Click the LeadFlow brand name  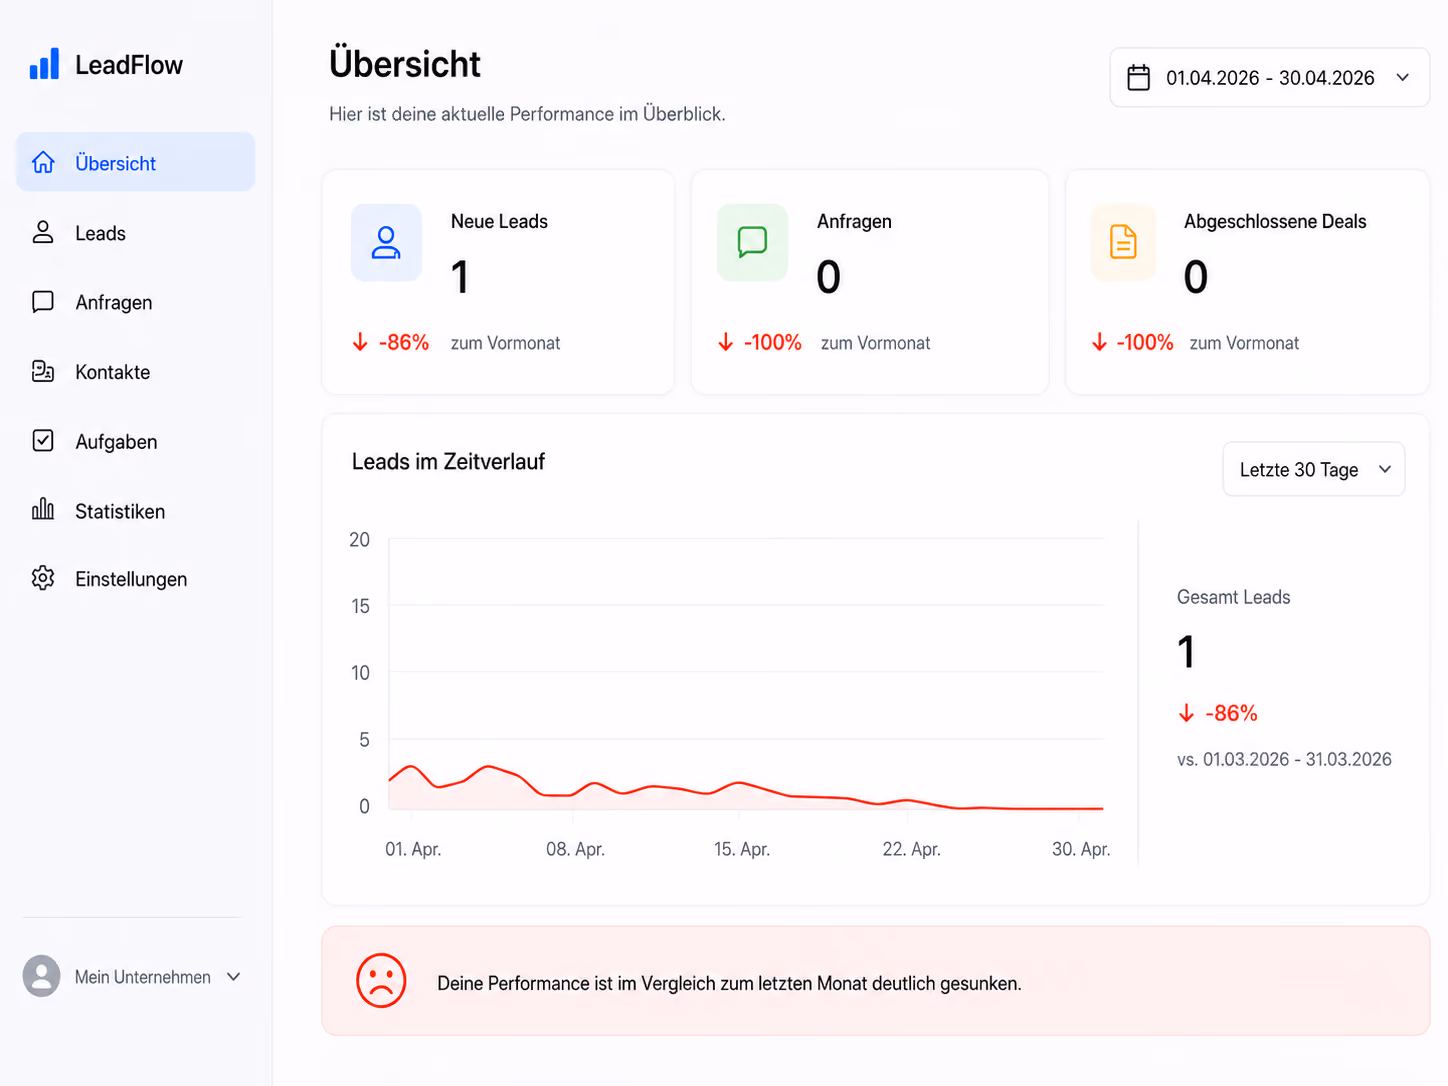[129, 65]
